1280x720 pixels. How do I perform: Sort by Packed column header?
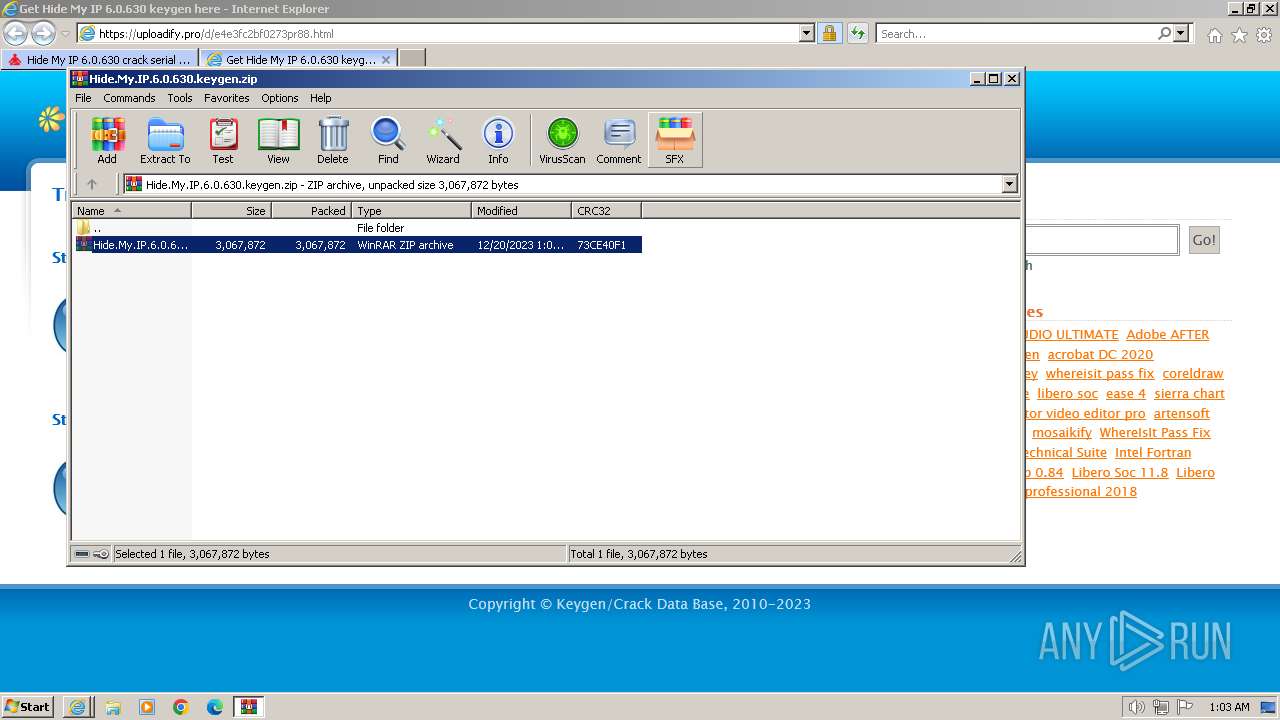[311, 210]
